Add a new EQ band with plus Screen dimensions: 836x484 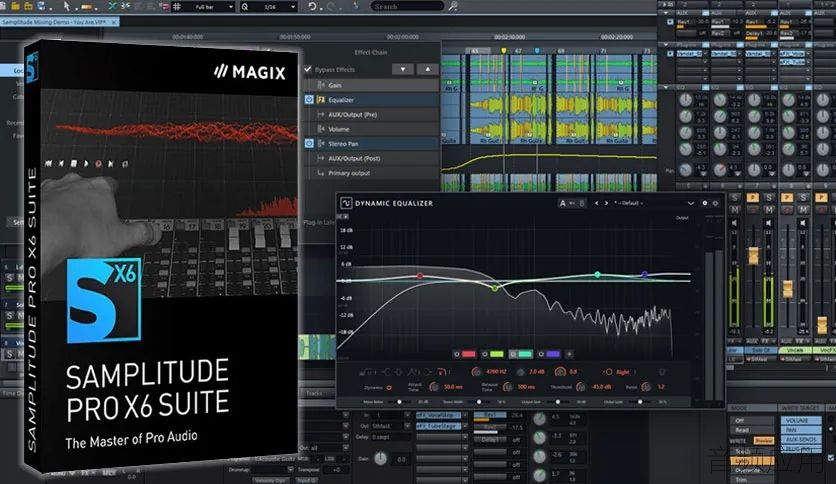pyautogui.click(x=569, y=354)
